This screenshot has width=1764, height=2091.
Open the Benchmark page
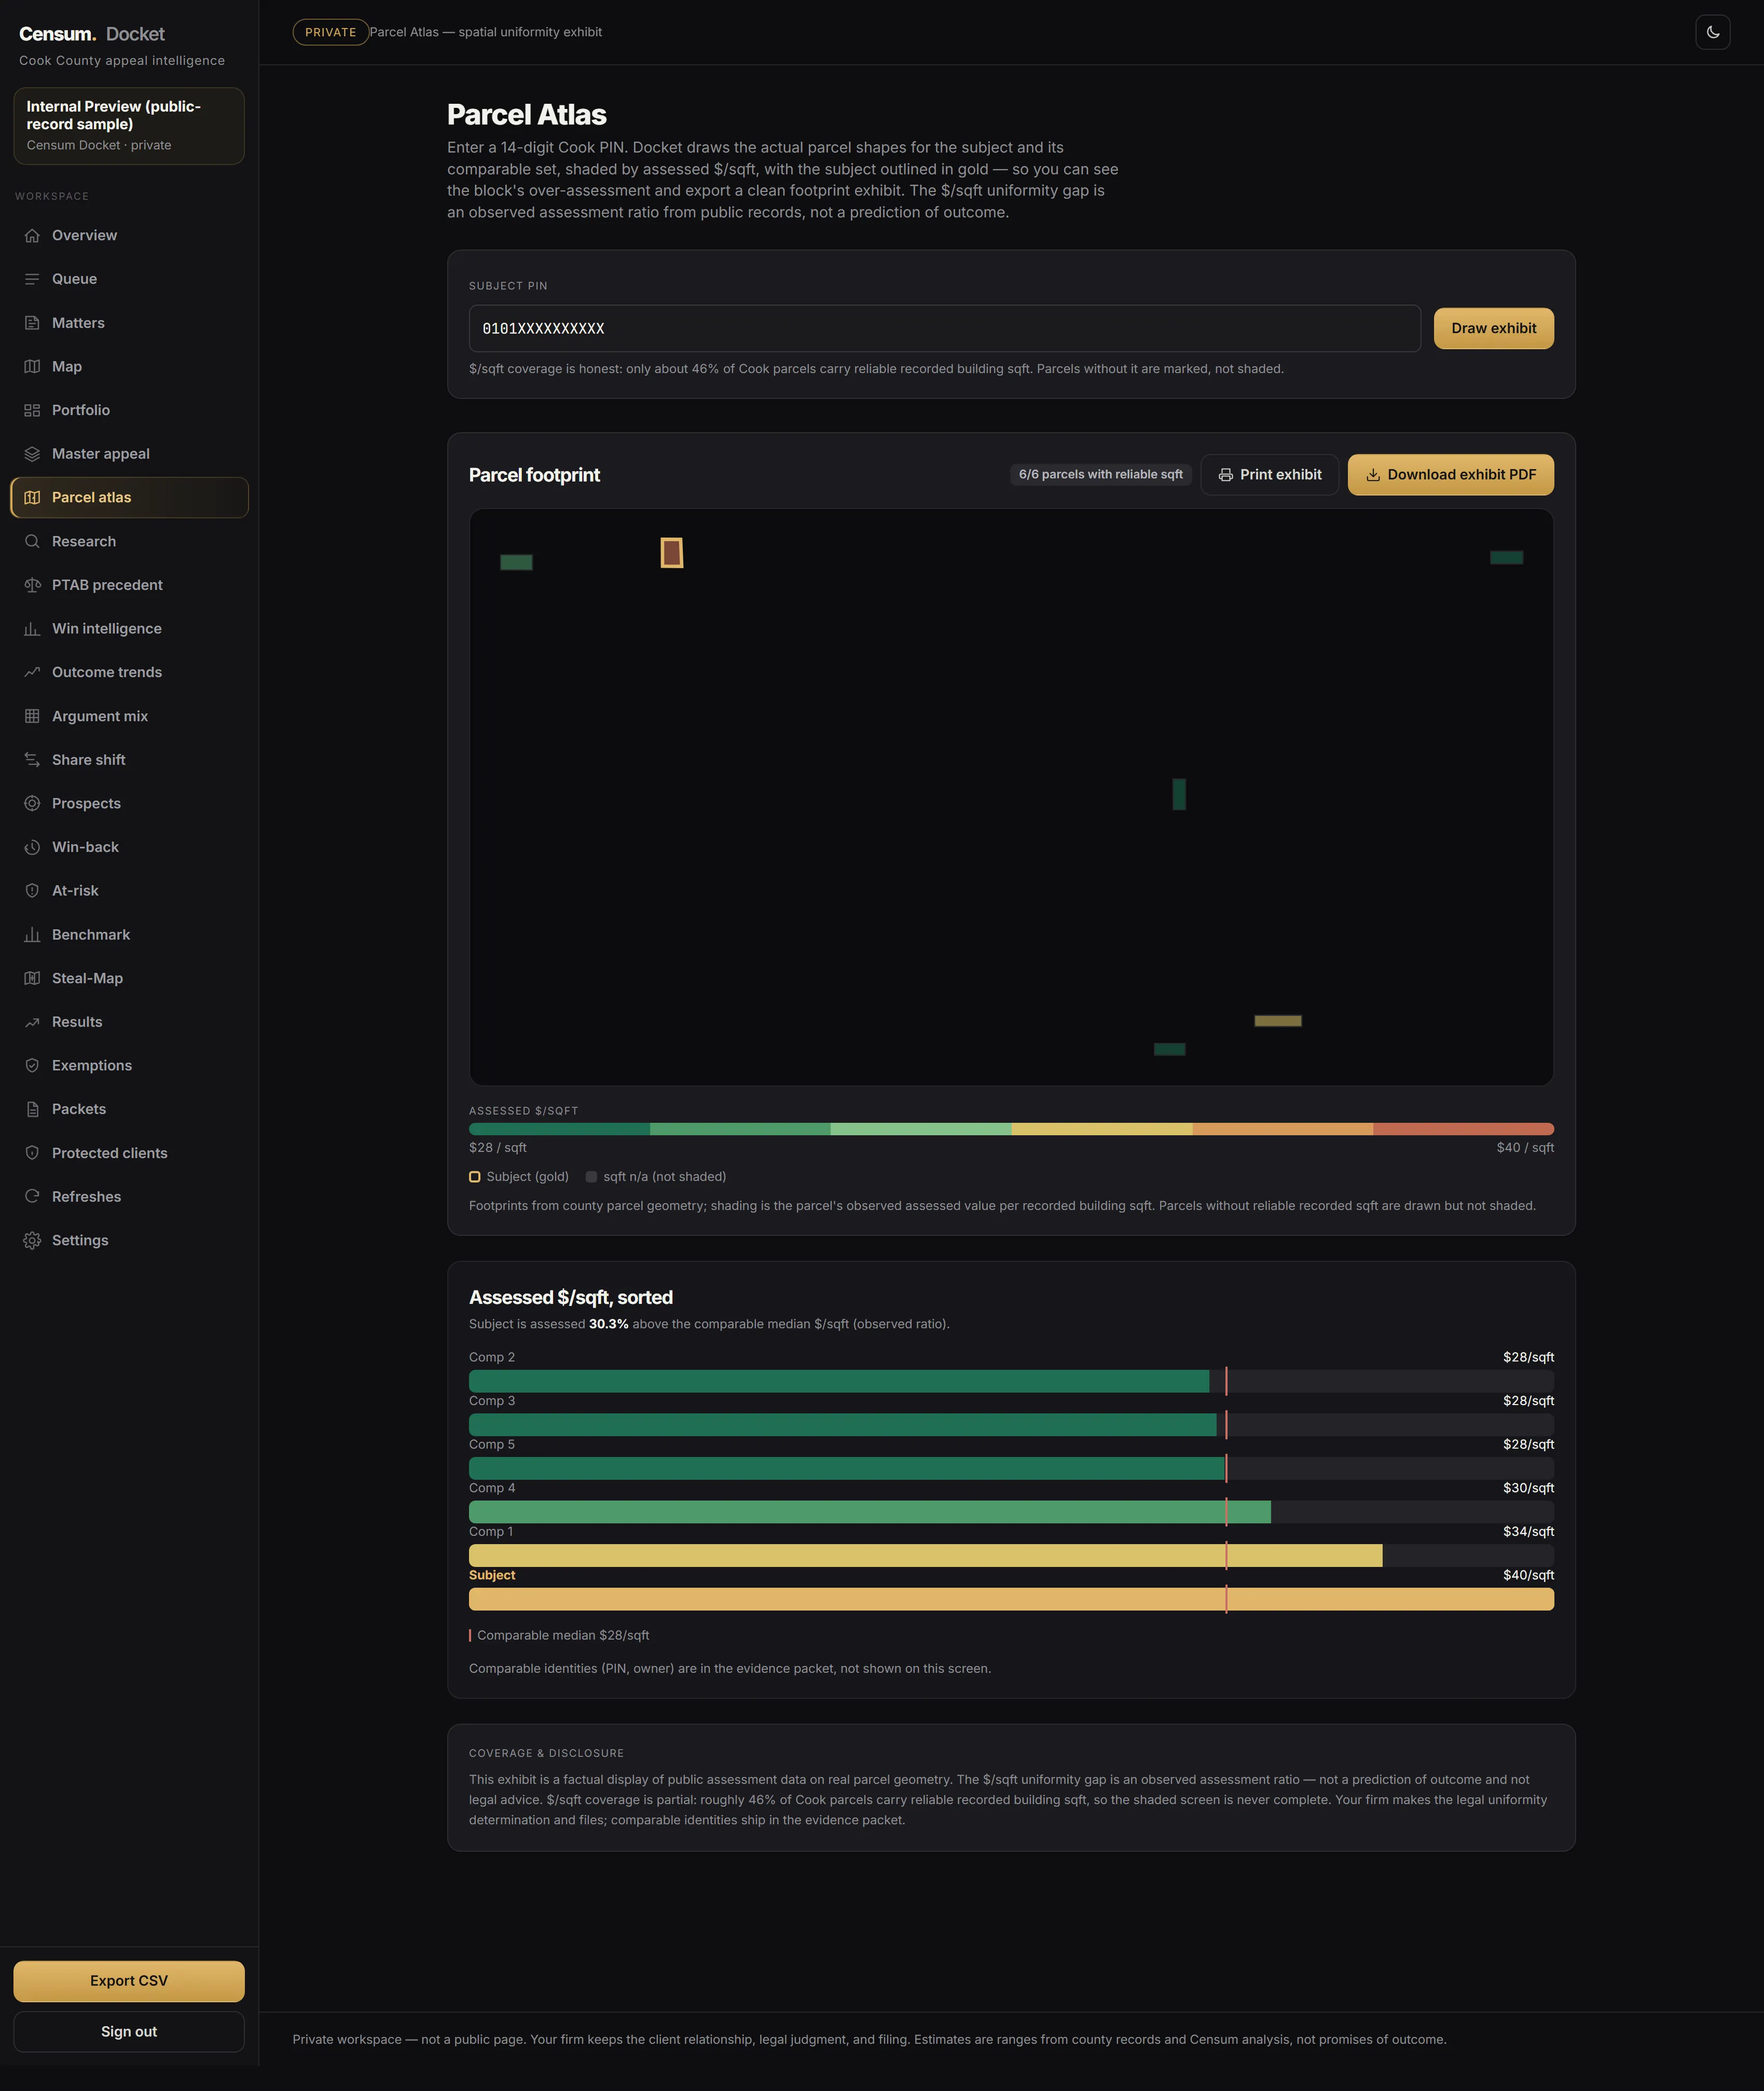coord(129,934)
